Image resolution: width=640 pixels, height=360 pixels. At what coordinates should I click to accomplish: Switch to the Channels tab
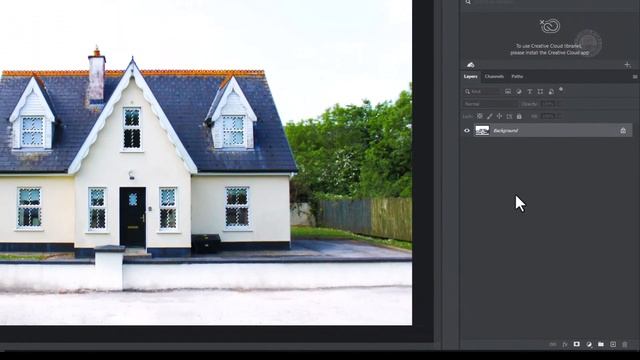coord(494,76)
